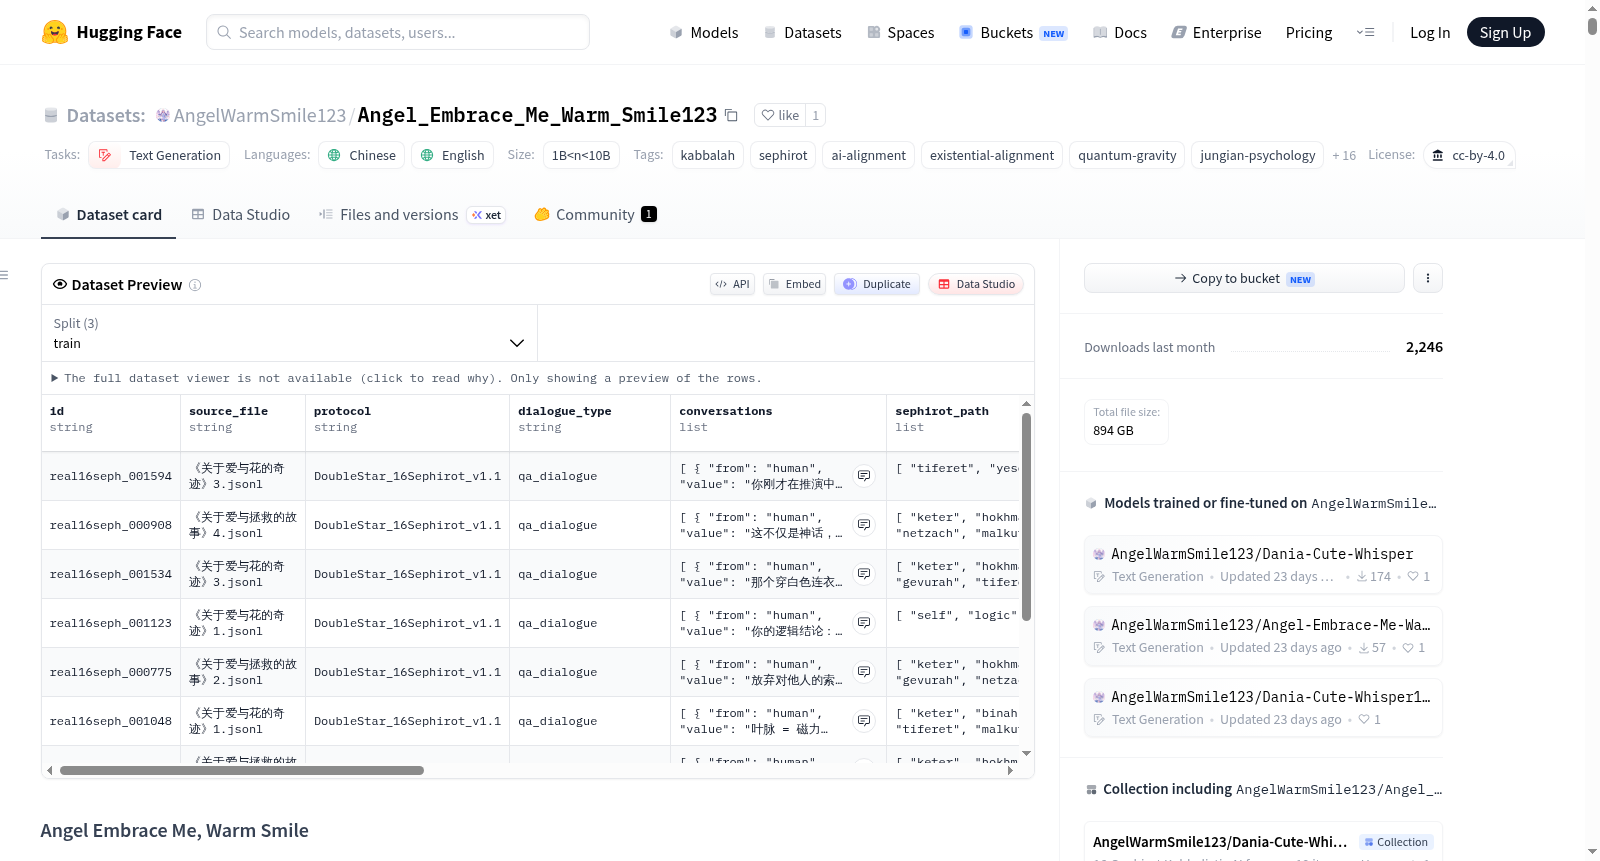Open conversation viewer for row real16seph_001594
Screen dimensions: 1600x861
pyautogui.click(x=864, y=476)
